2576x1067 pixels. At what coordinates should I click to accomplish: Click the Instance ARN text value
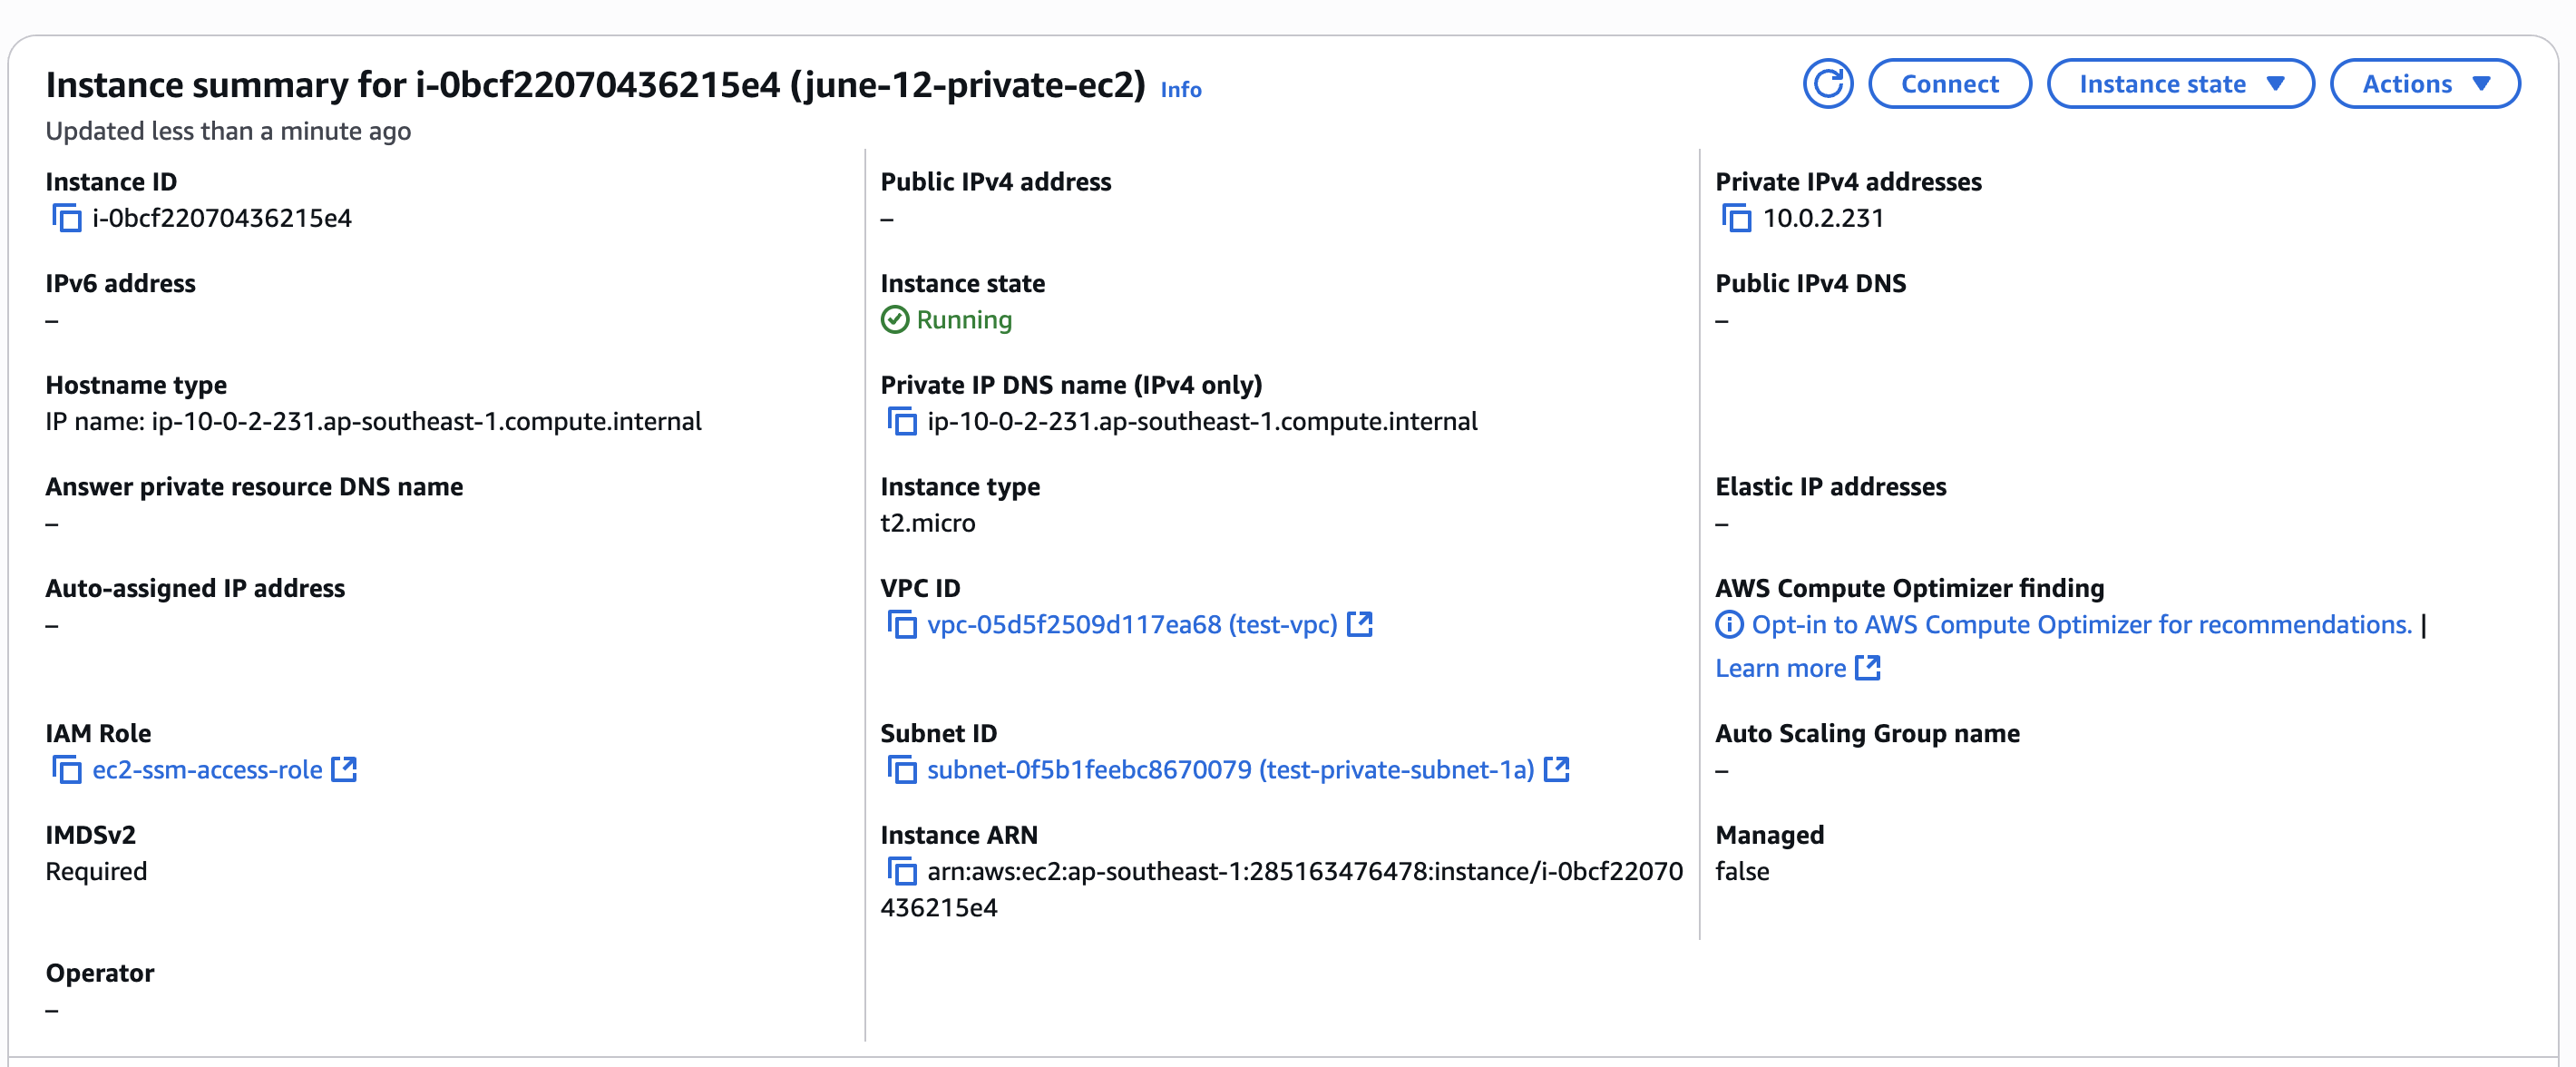tap(1282, 889)
